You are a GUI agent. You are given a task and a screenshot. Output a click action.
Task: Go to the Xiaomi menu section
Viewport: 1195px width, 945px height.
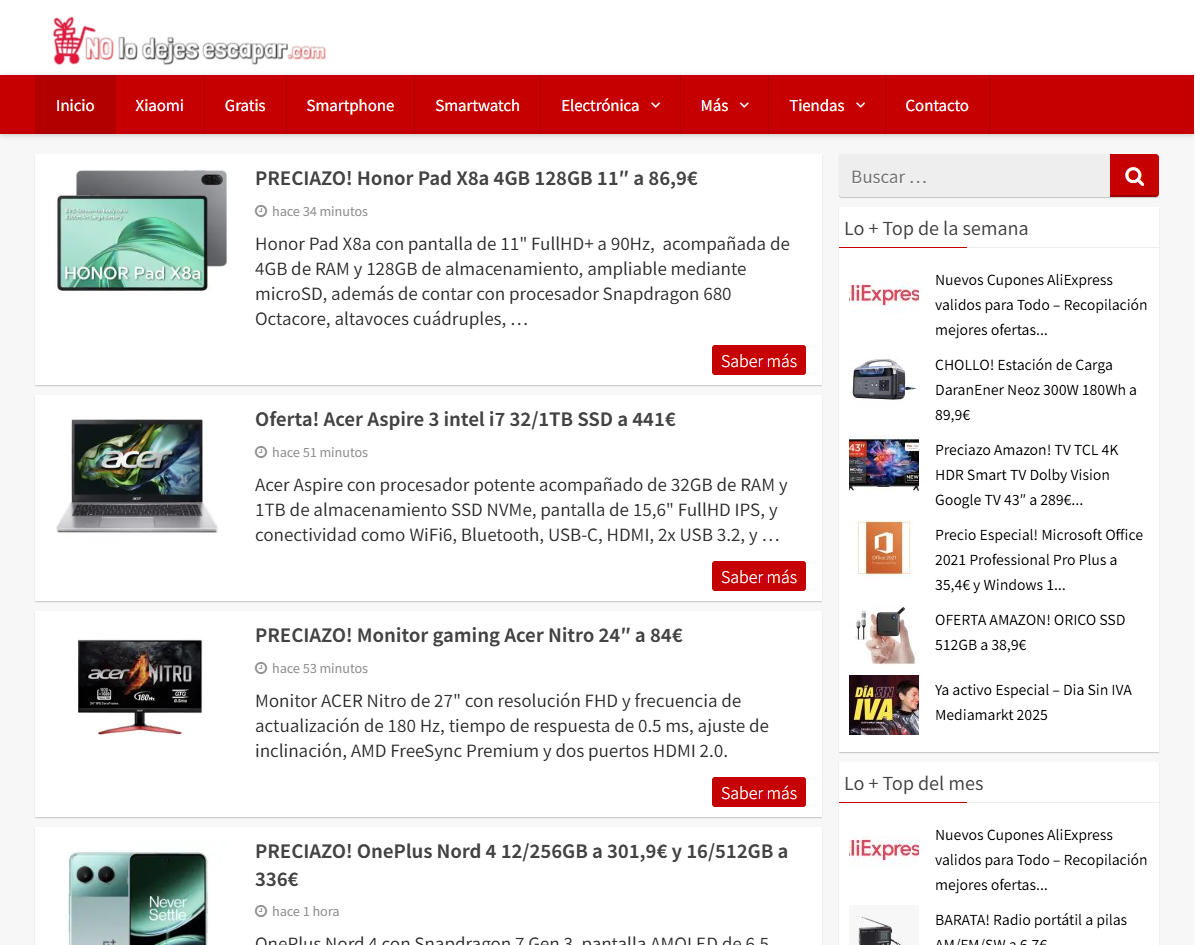(x=160, y=105)
